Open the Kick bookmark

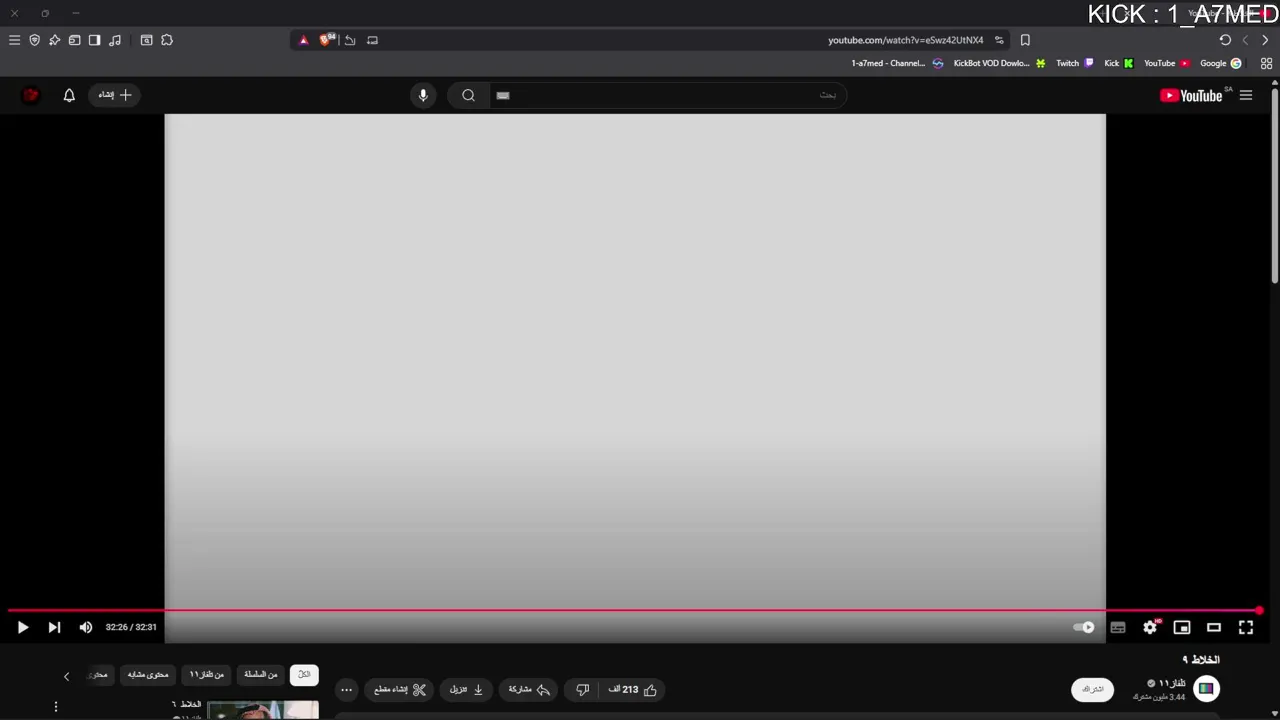(x=1119, y=63)
